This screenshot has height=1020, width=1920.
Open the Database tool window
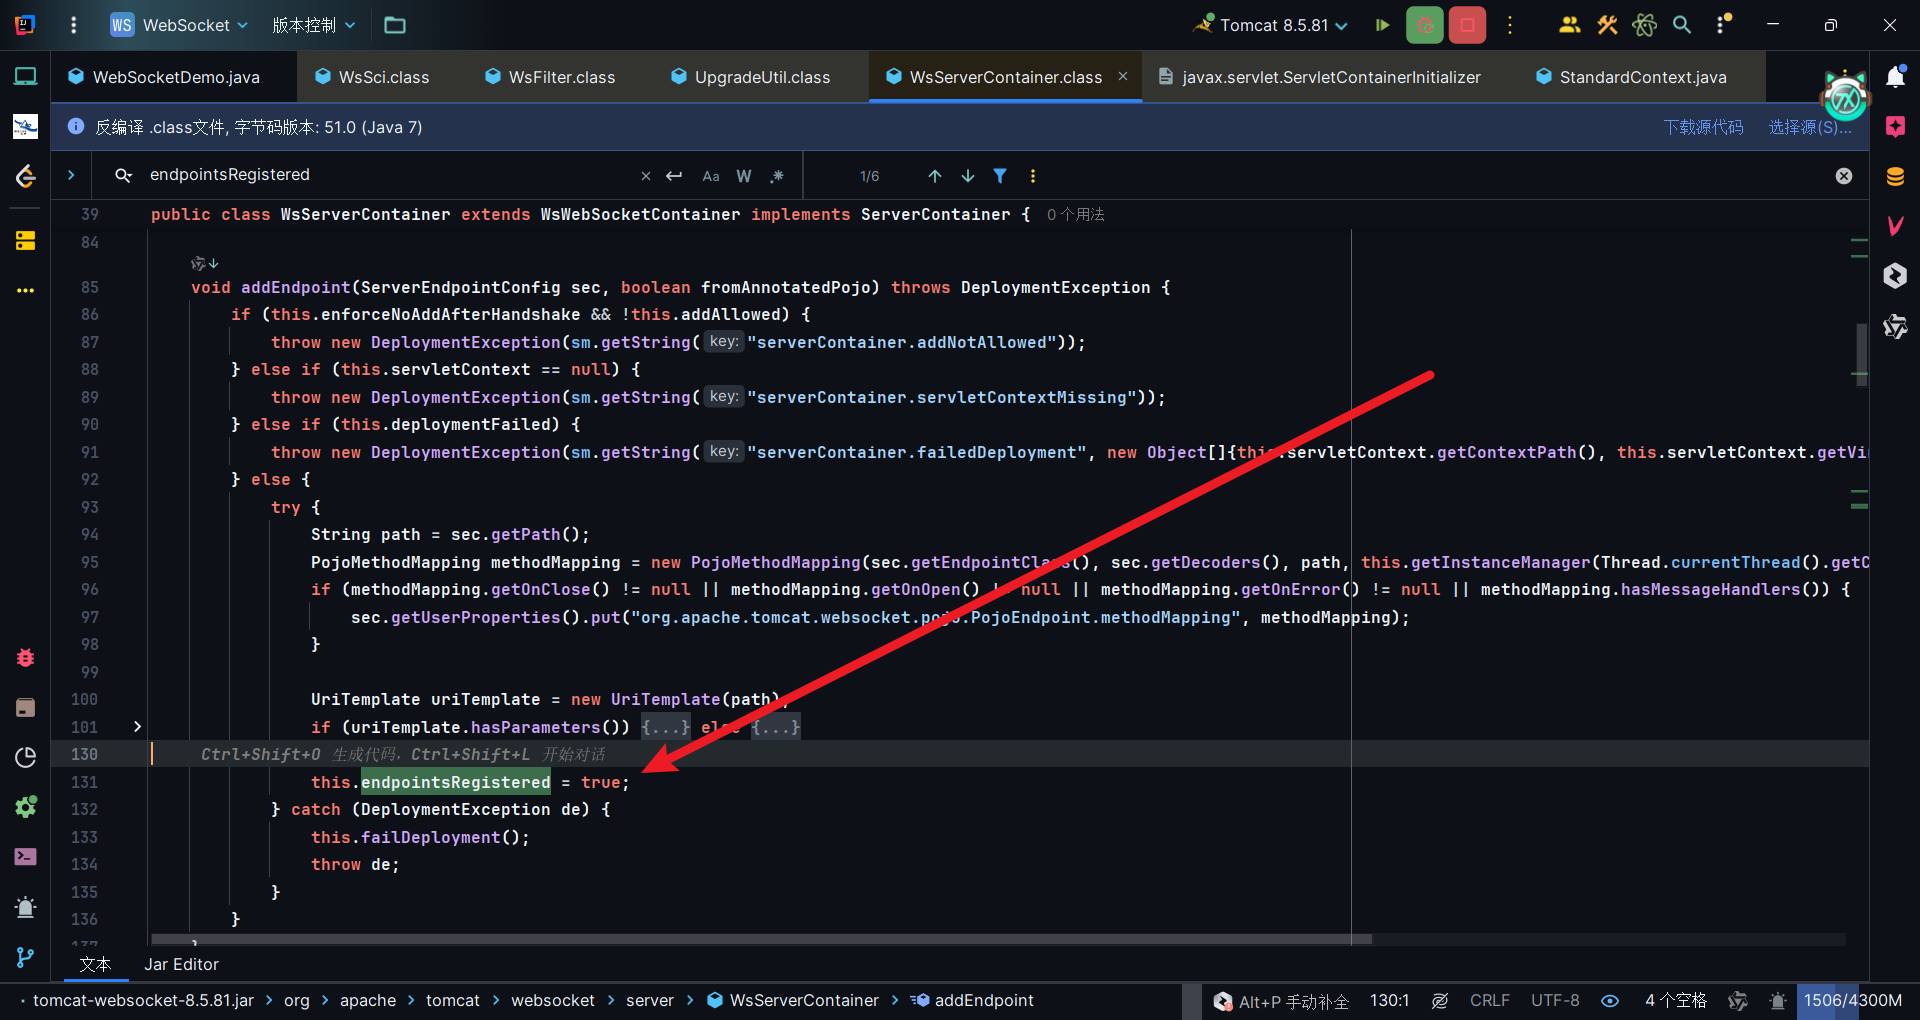tap(1895, 177)
